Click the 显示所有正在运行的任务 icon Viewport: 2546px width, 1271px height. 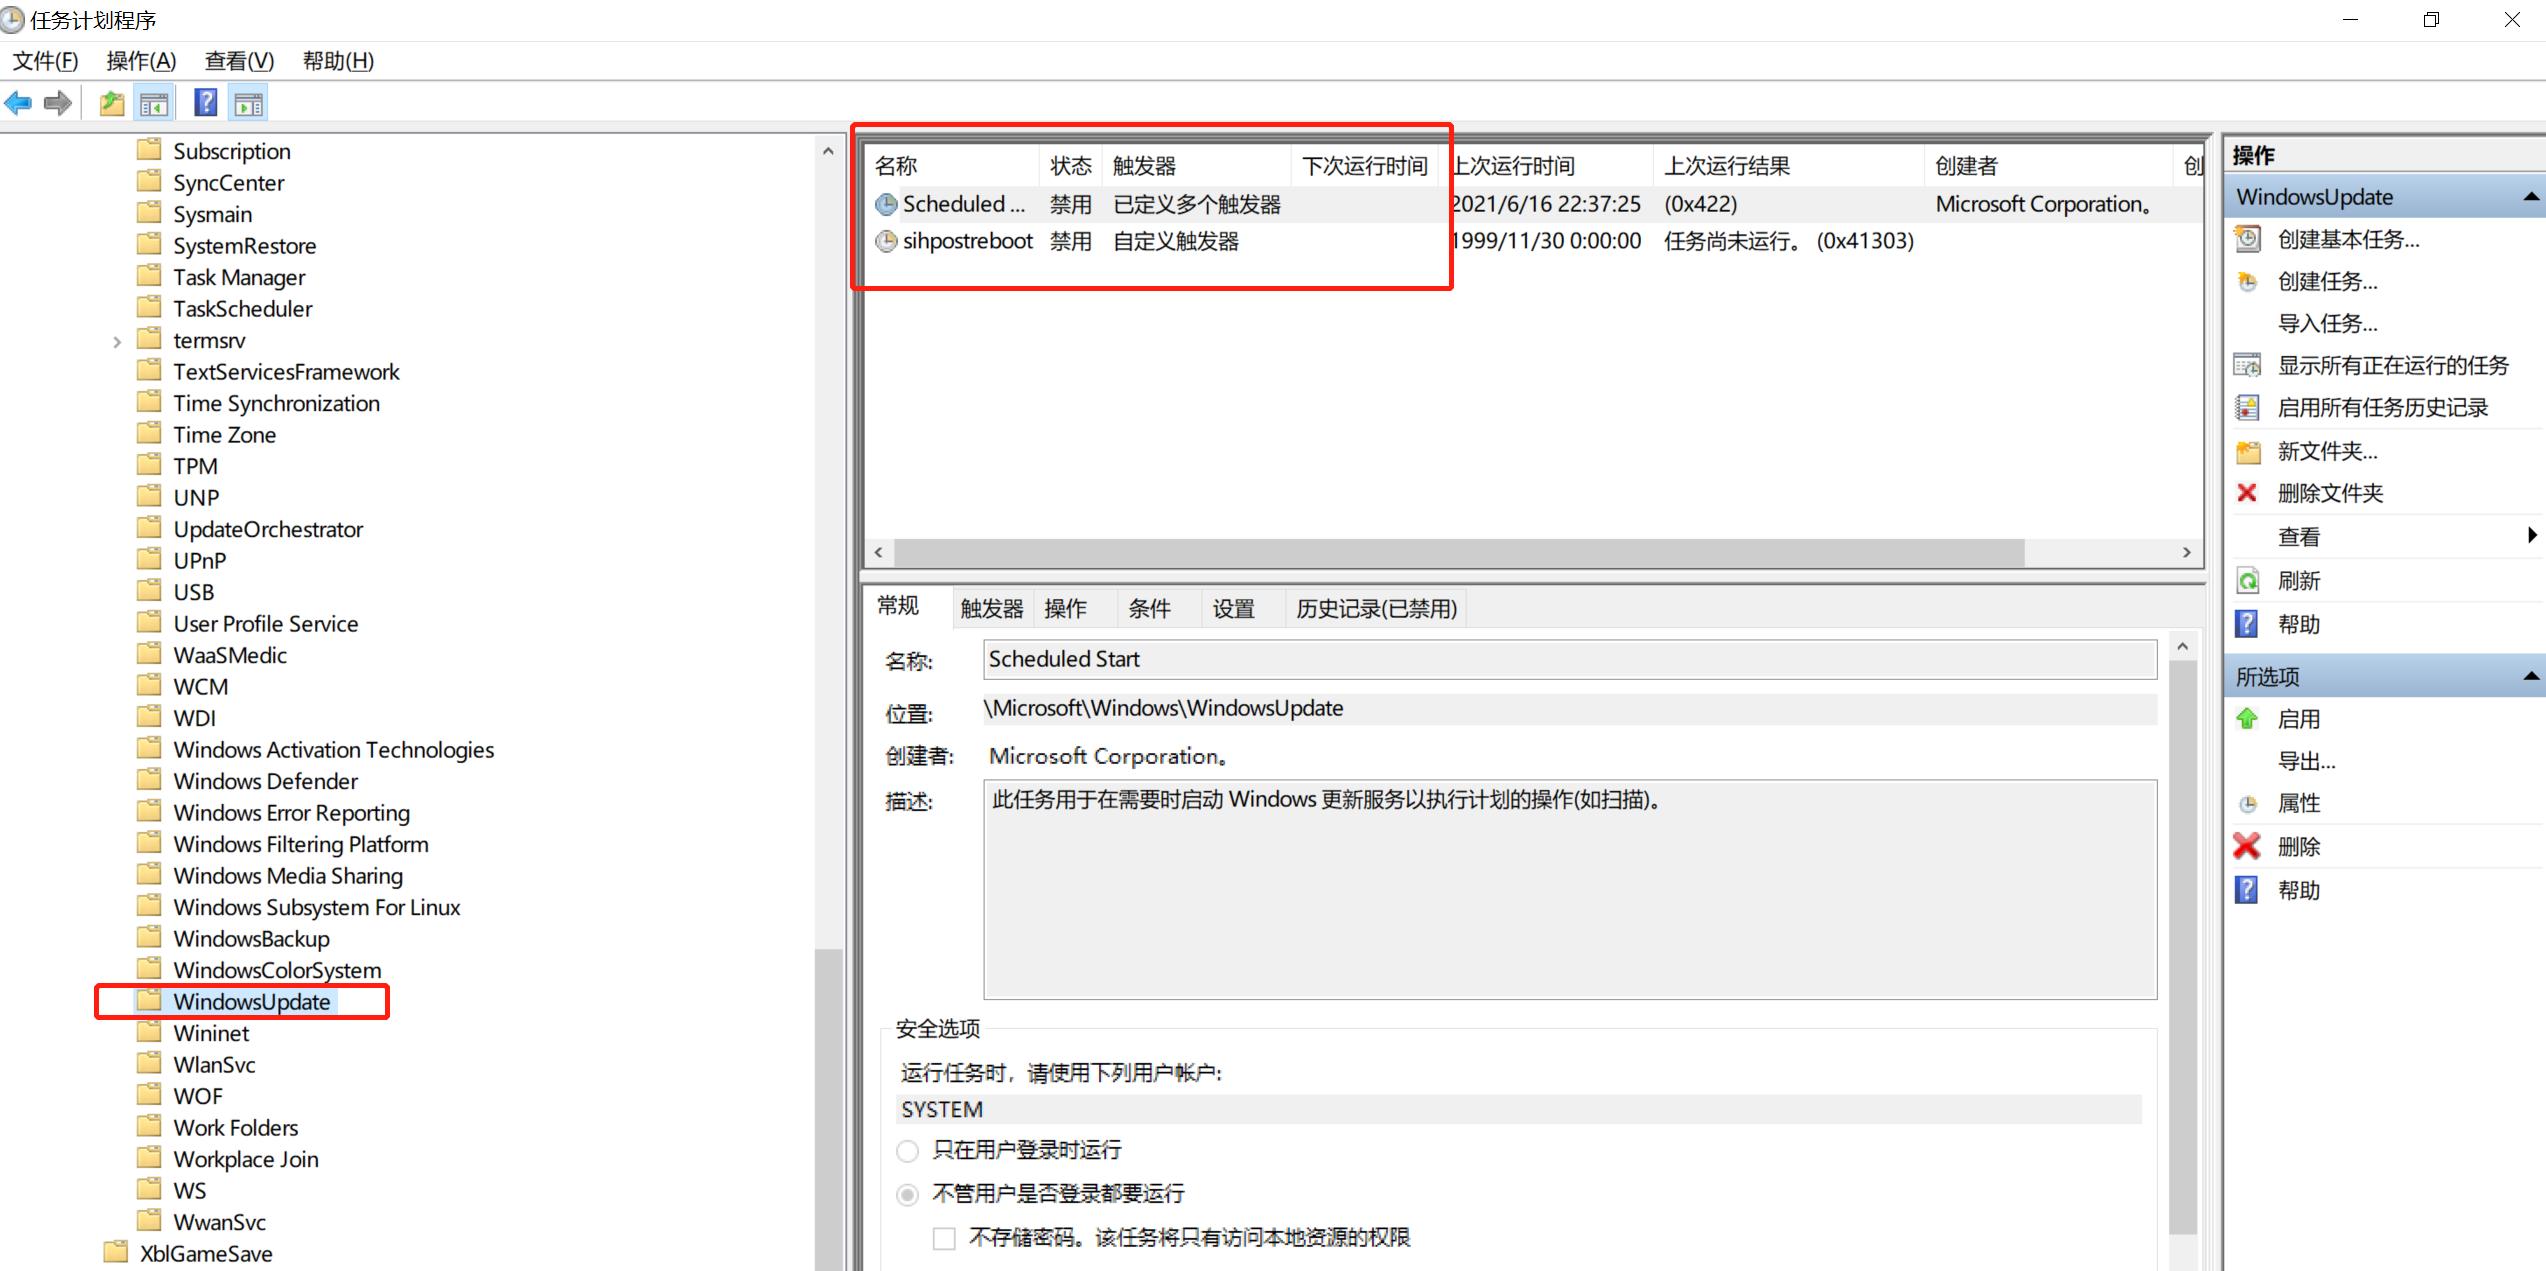click(x=2248, y=364)
